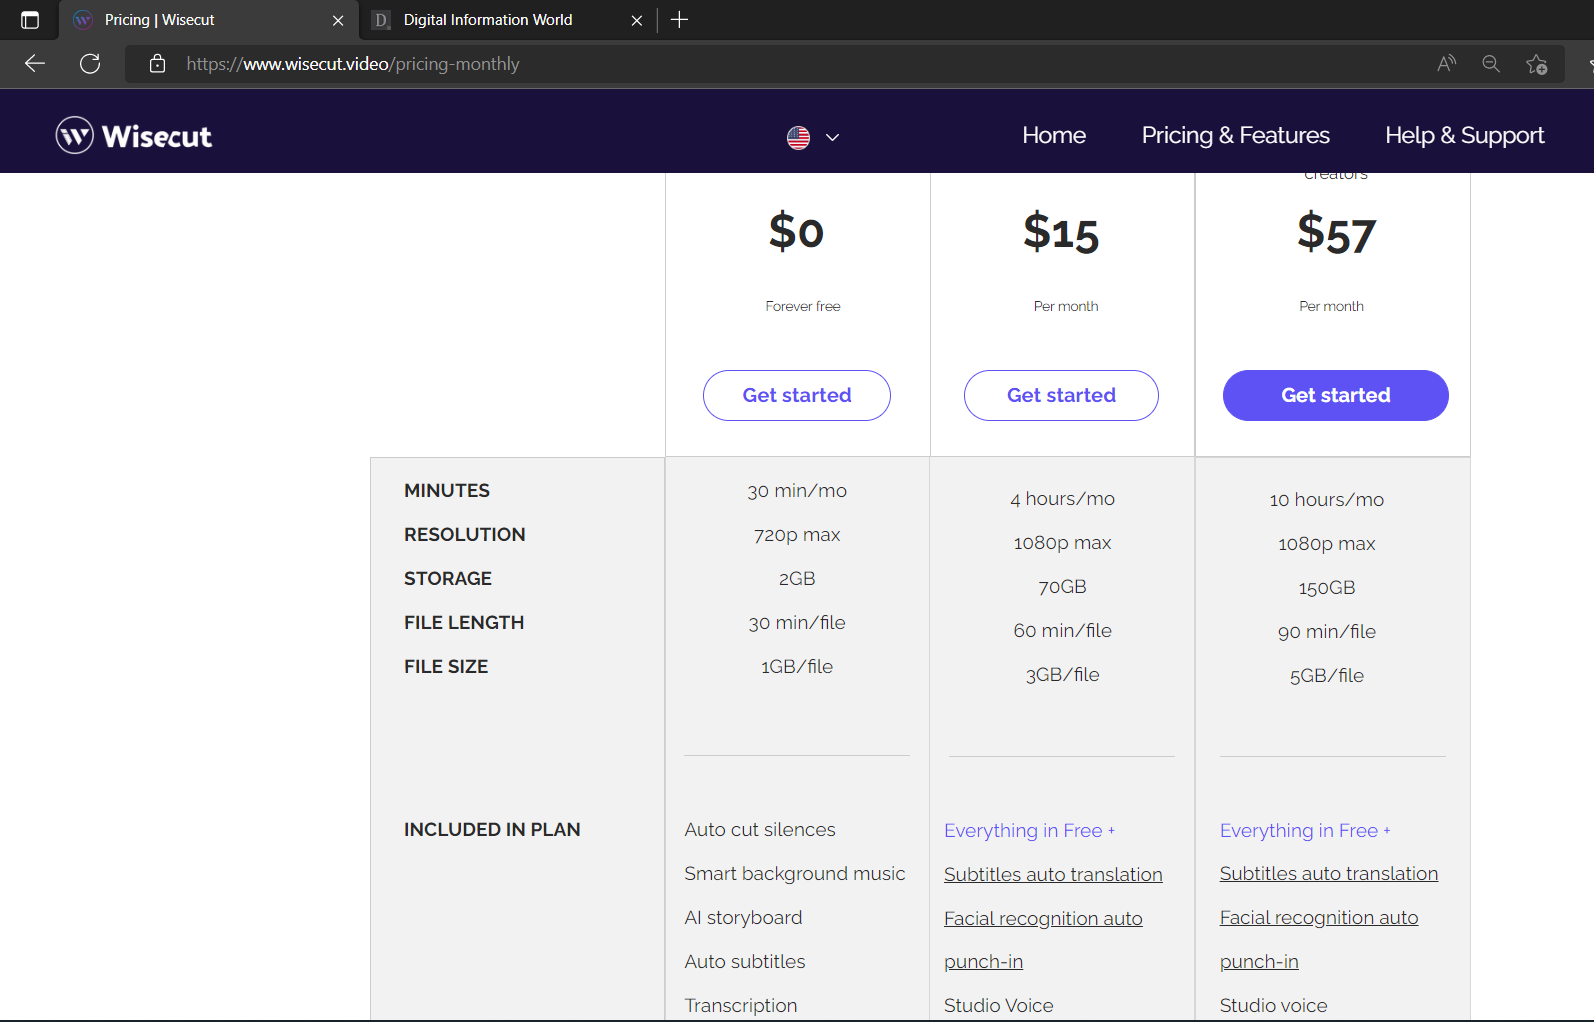Click punch-in link in $57 column
1594x1022 pixels.
click(x=1259, y=961)
